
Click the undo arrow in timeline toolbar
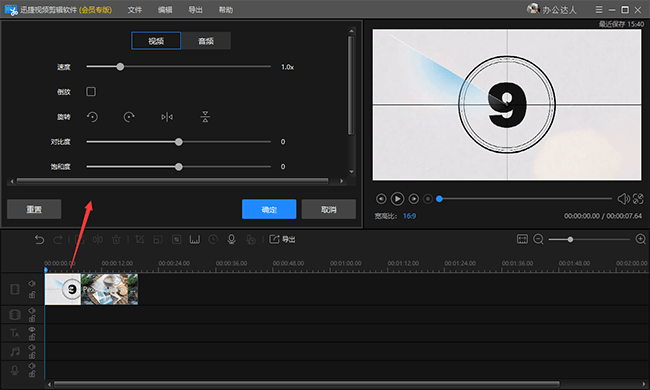(39, 240)
